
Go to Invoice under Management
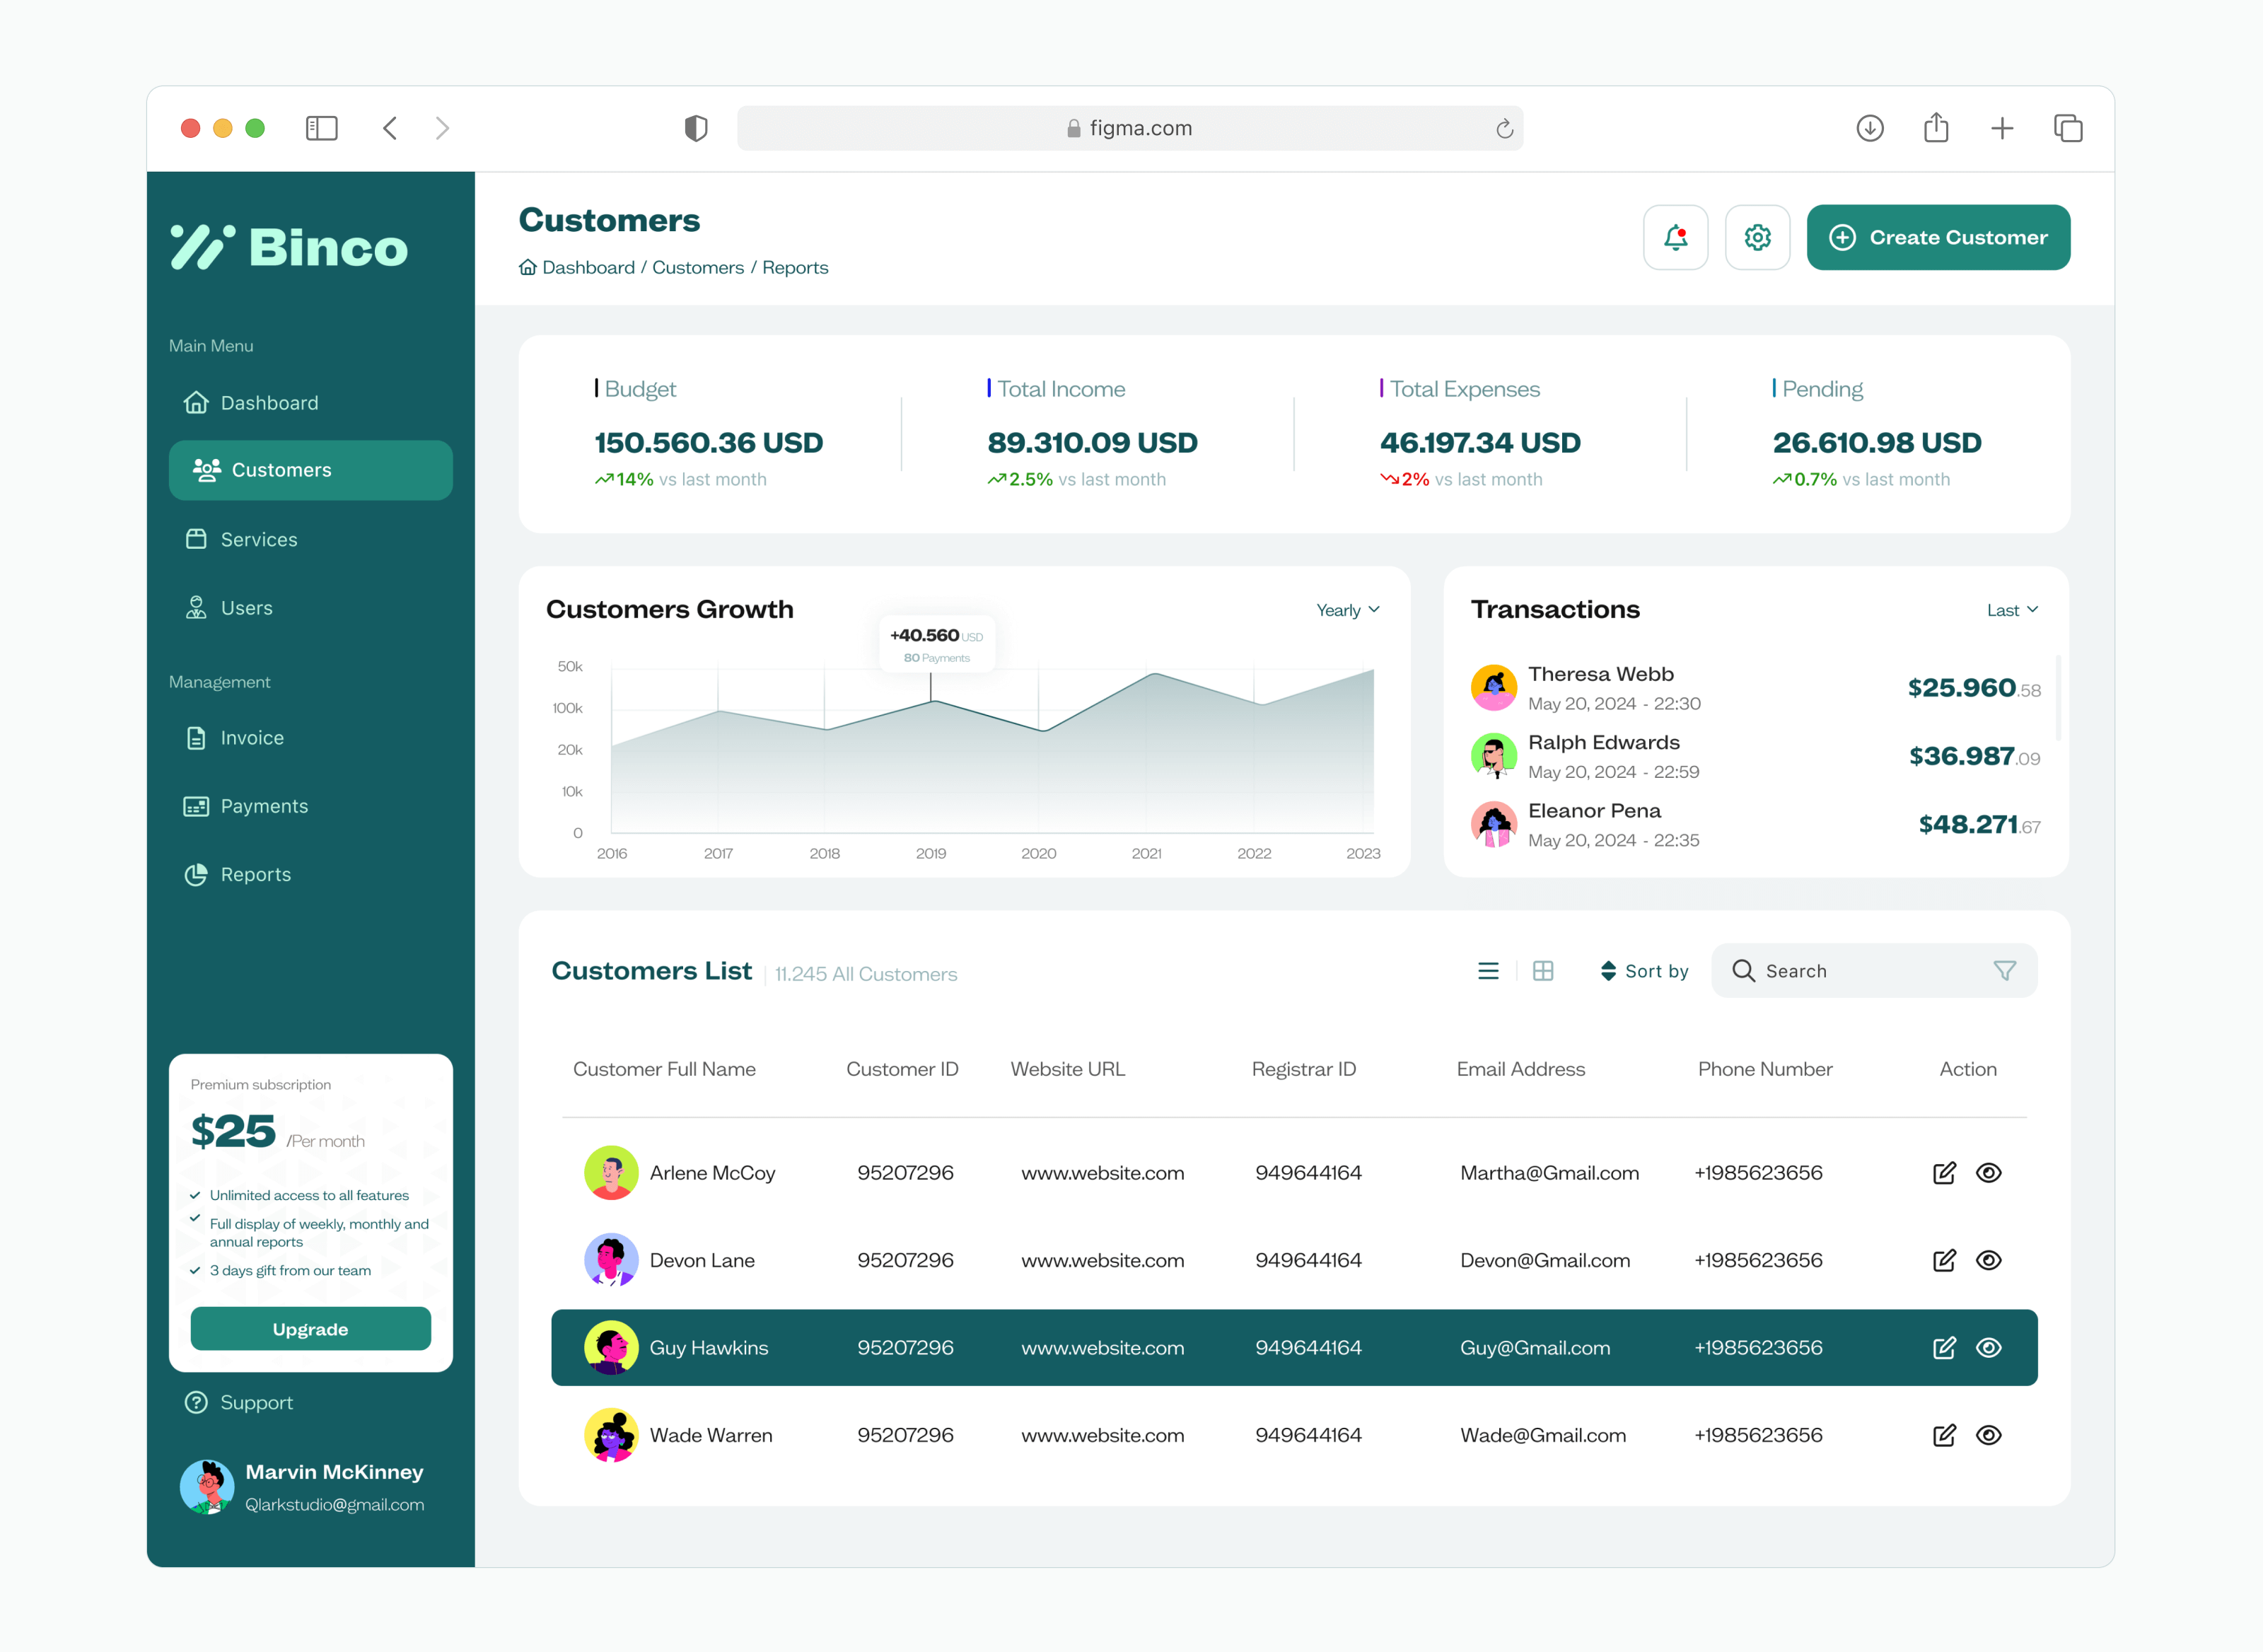click(252, 737)
